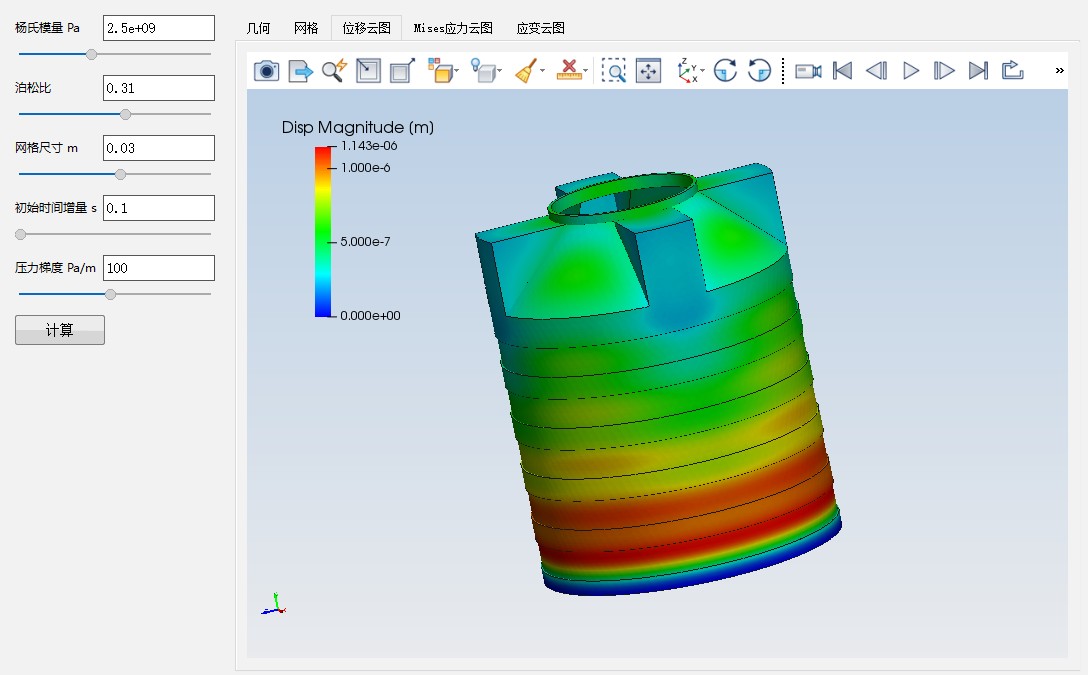The height and width of the screenshot is (675, 1088).
Task: Click the 初始时间增量 slider handle
Action: (21, 234)
